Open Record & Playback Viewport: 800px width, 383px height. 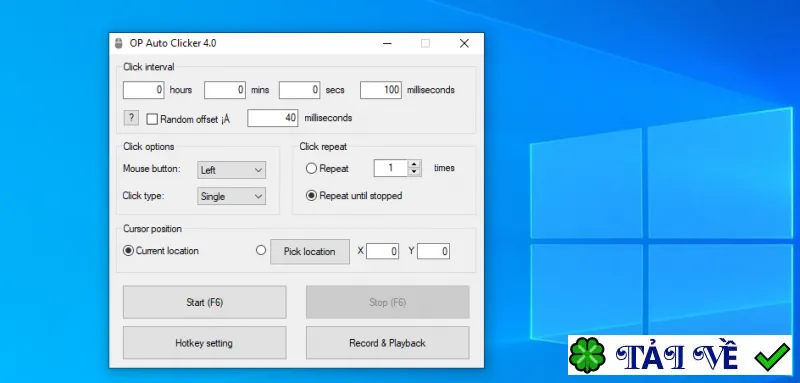[388, 343]
